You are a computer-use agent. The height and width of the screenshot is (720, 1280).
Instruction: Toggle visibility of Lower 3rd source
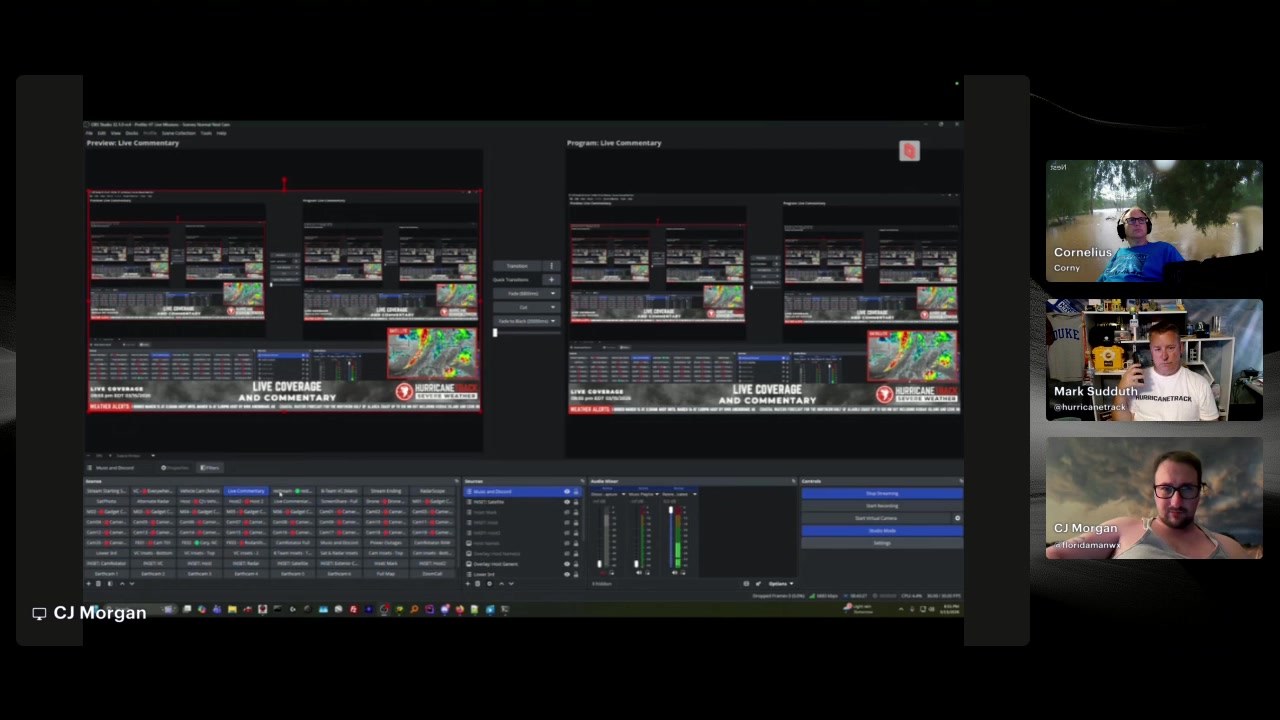point(567,574)
